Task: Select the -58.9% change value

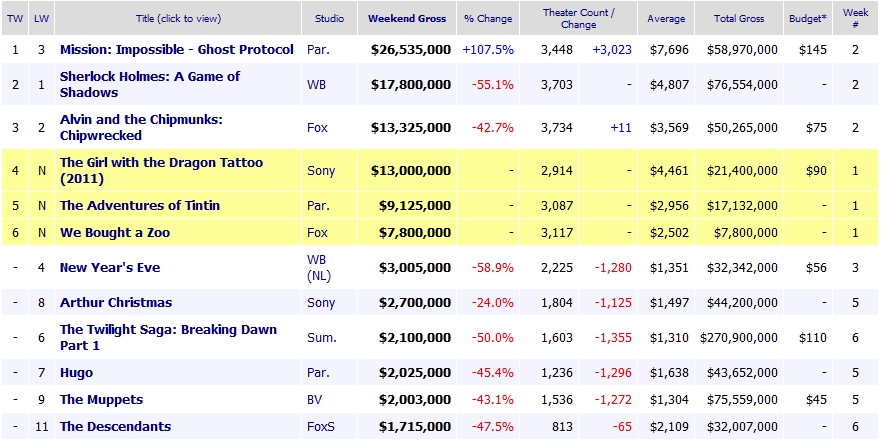Action: tap(492, 267)
